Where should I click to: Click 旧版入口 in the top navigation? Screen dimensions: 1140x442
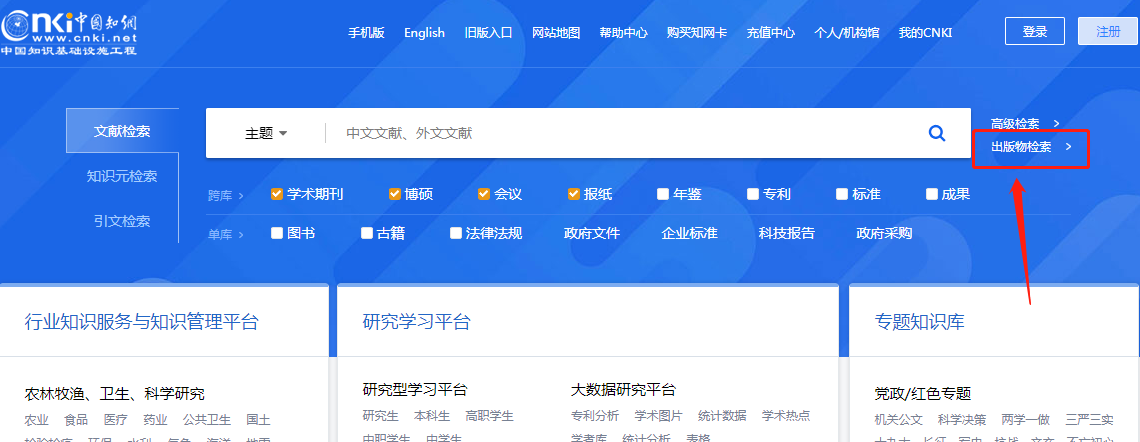[x=489, y=33]
